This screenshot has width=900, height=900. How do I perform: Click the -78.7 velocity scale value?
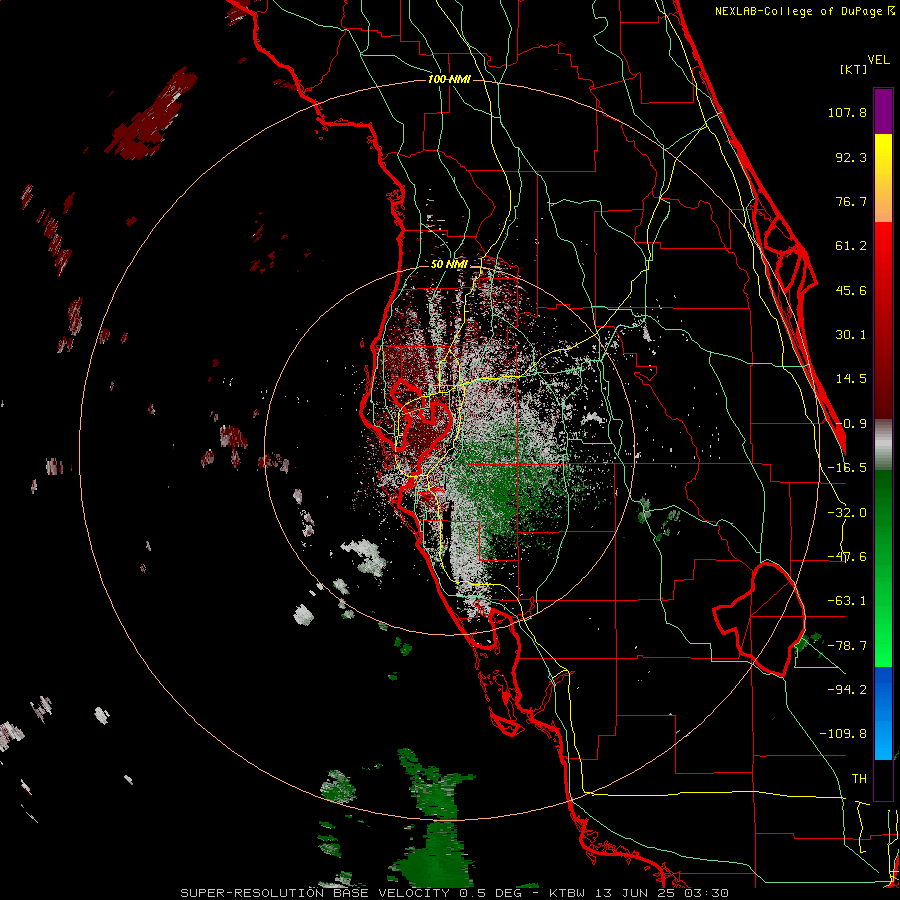pos(847,646)
